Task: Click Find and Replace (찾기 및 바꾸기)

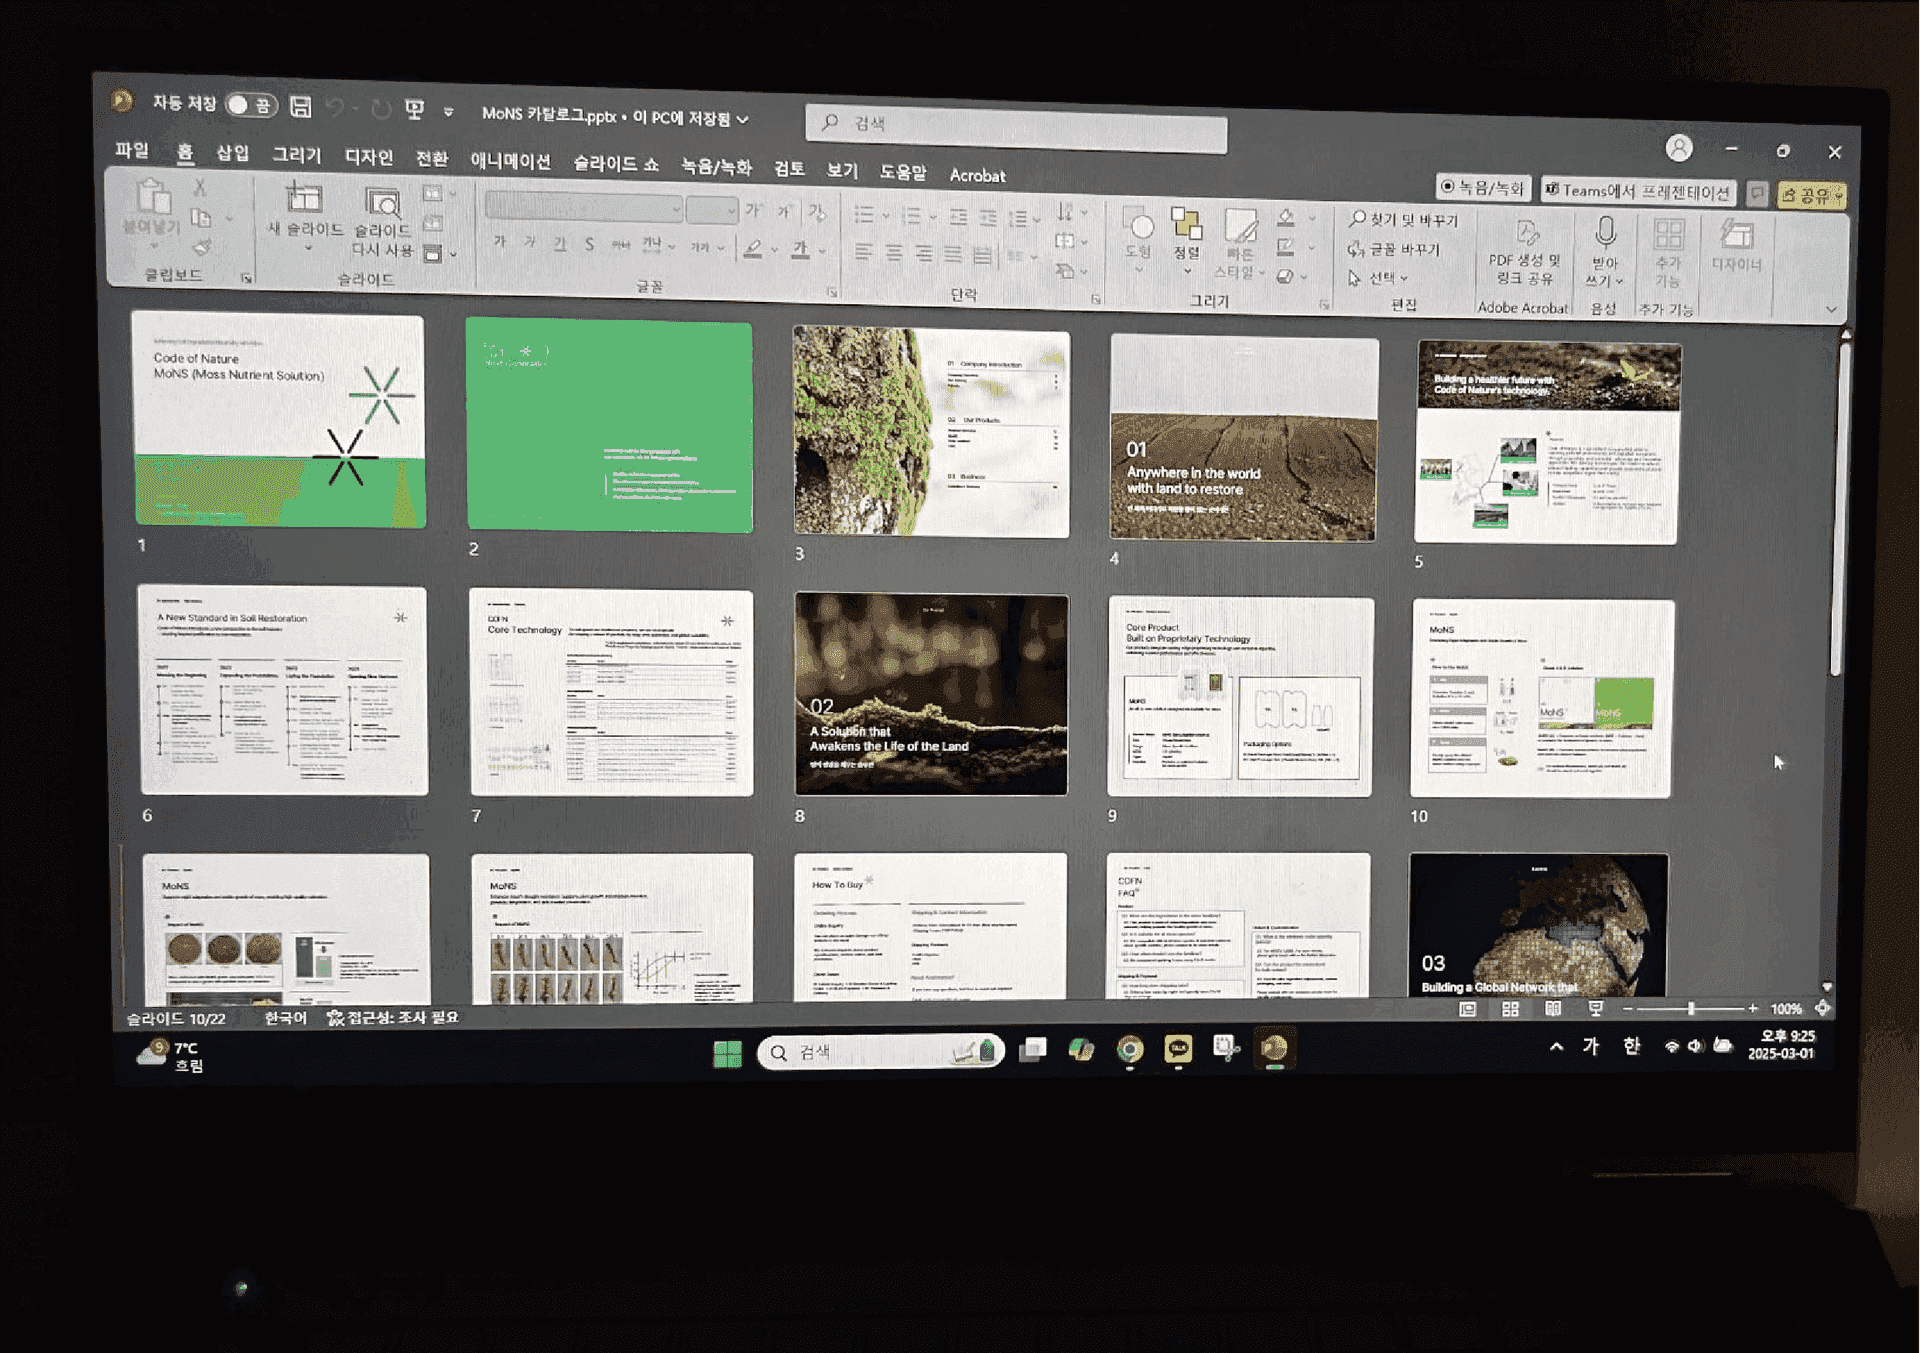Action: click(1403, 219)
